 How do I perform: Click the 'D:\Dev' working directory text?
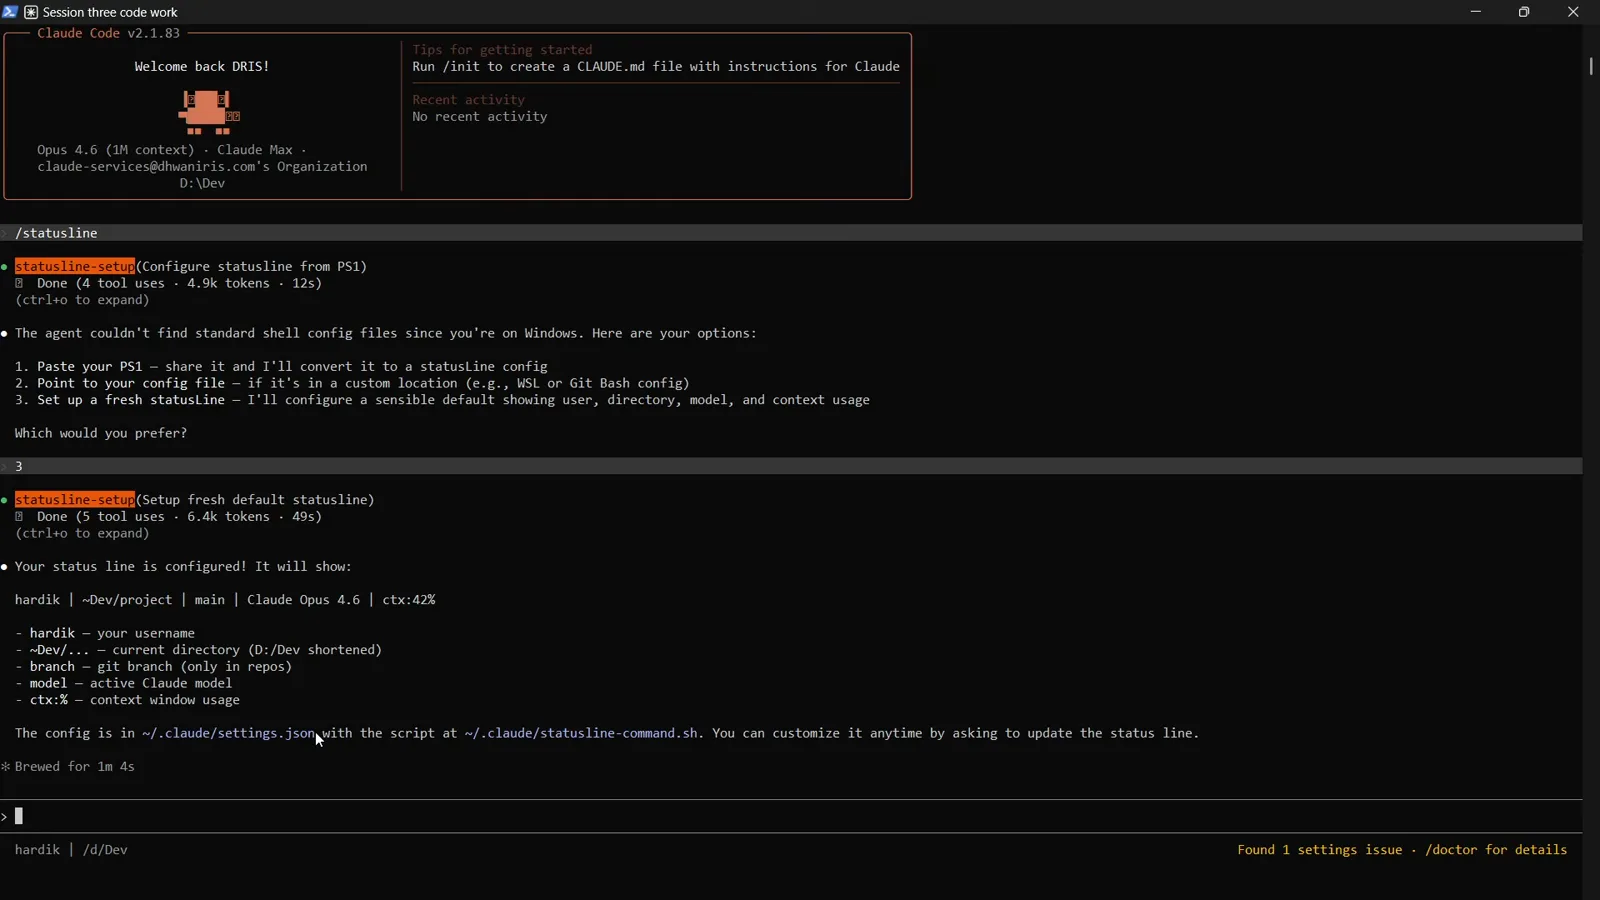(x=202, y=183)
